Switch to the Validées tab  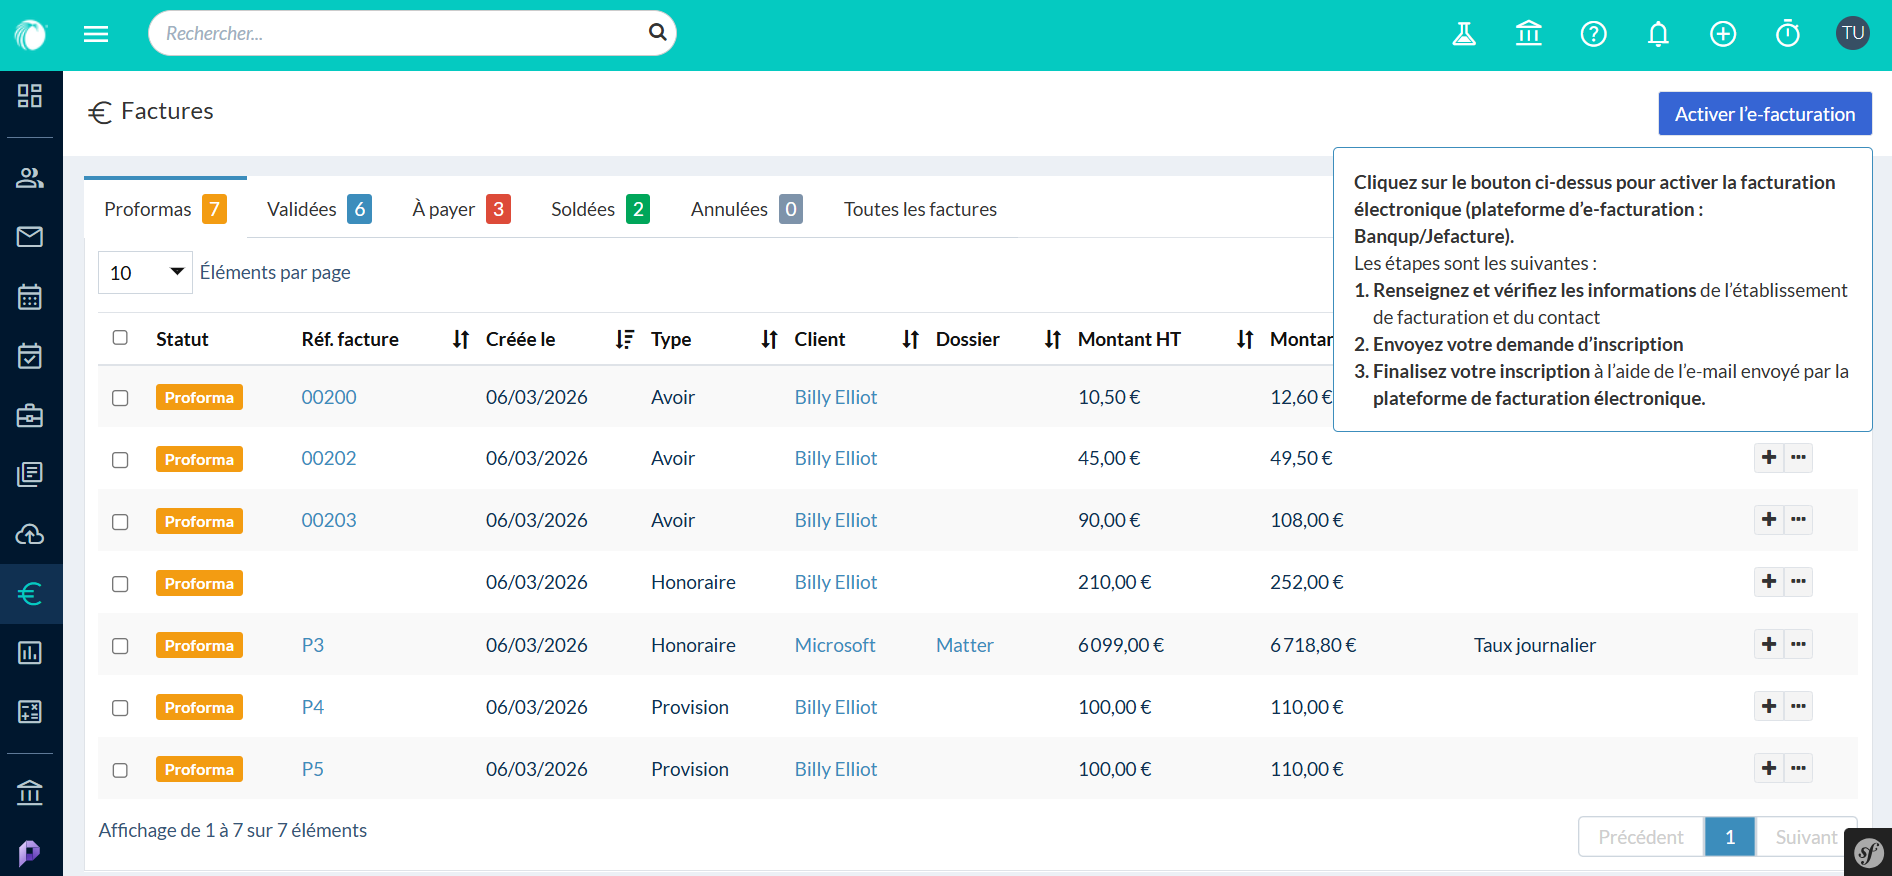[x=317, y=209]
